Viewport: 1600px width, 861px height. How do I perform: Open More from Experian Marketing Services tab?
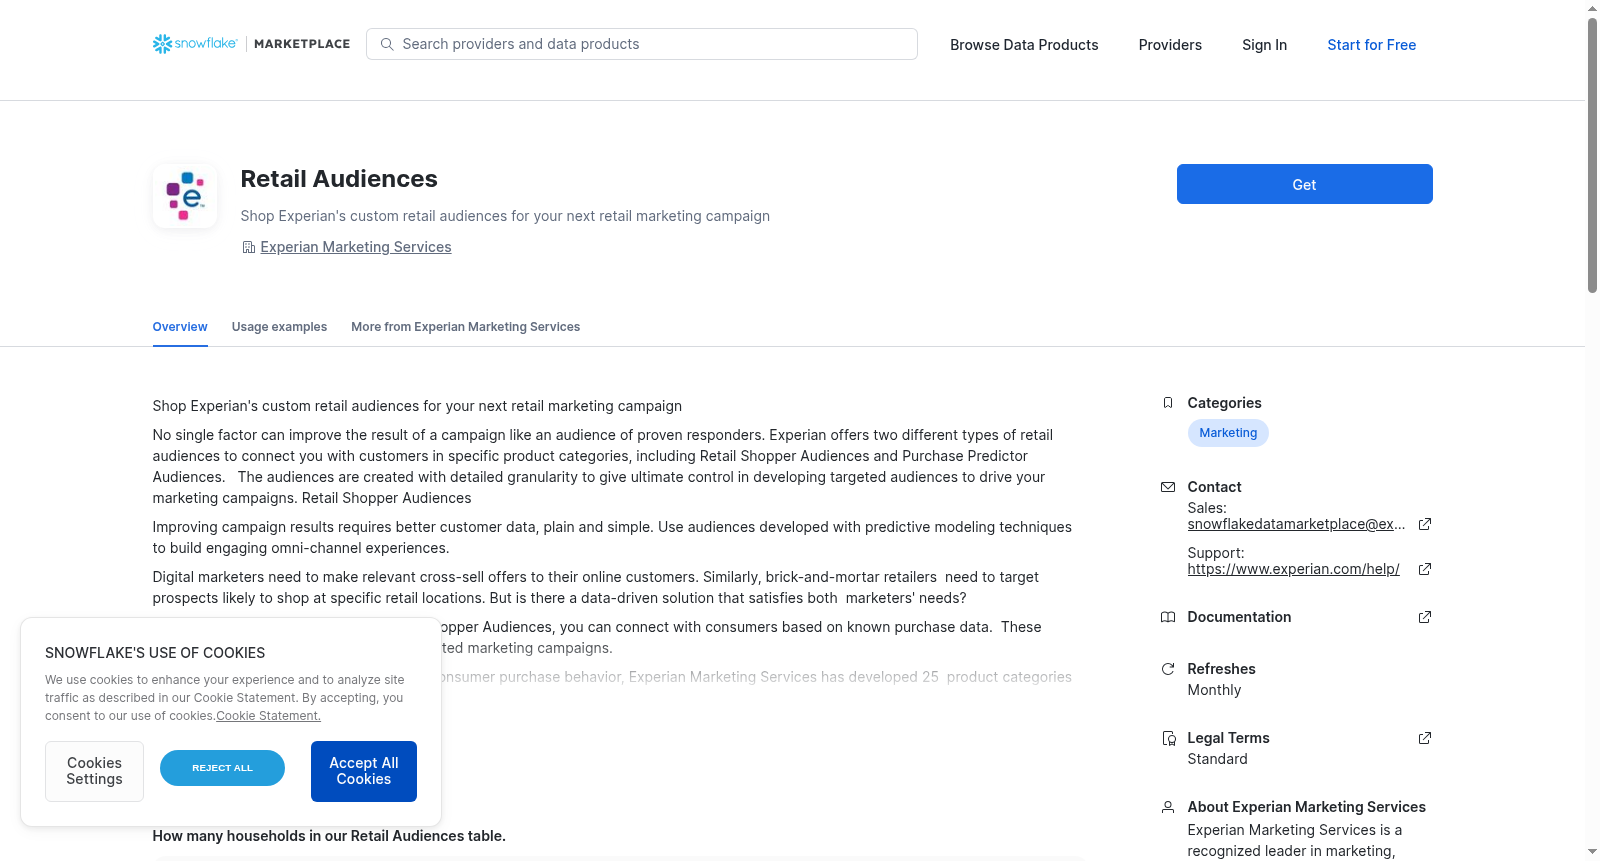pyautogui.click(x=465, y=327)
